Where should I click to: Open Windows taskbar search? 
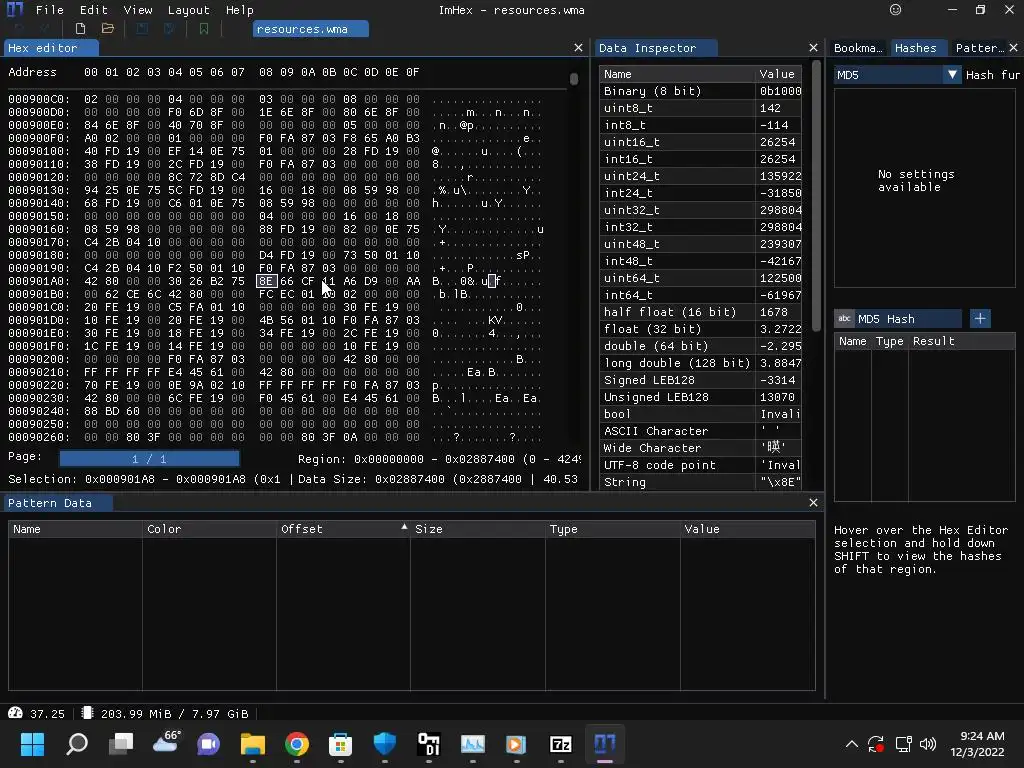point(77,744)
